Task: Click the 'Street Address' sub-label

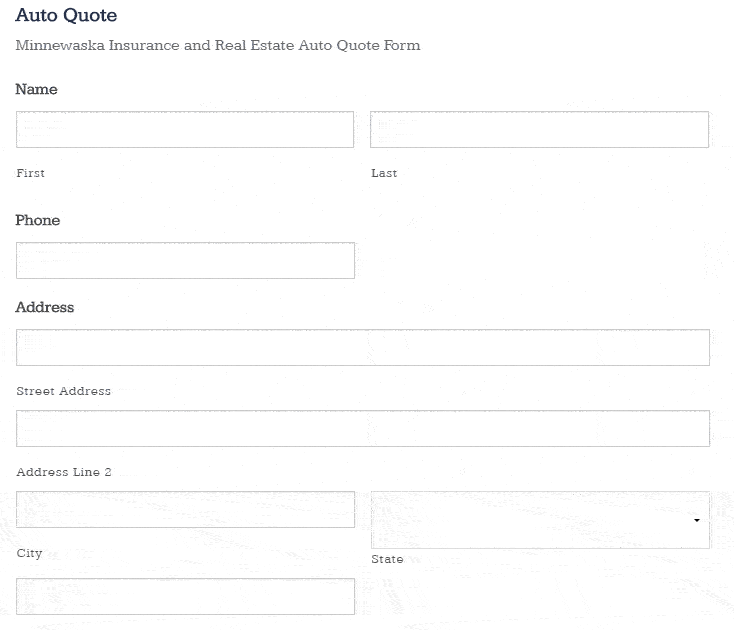Action: 64,391
